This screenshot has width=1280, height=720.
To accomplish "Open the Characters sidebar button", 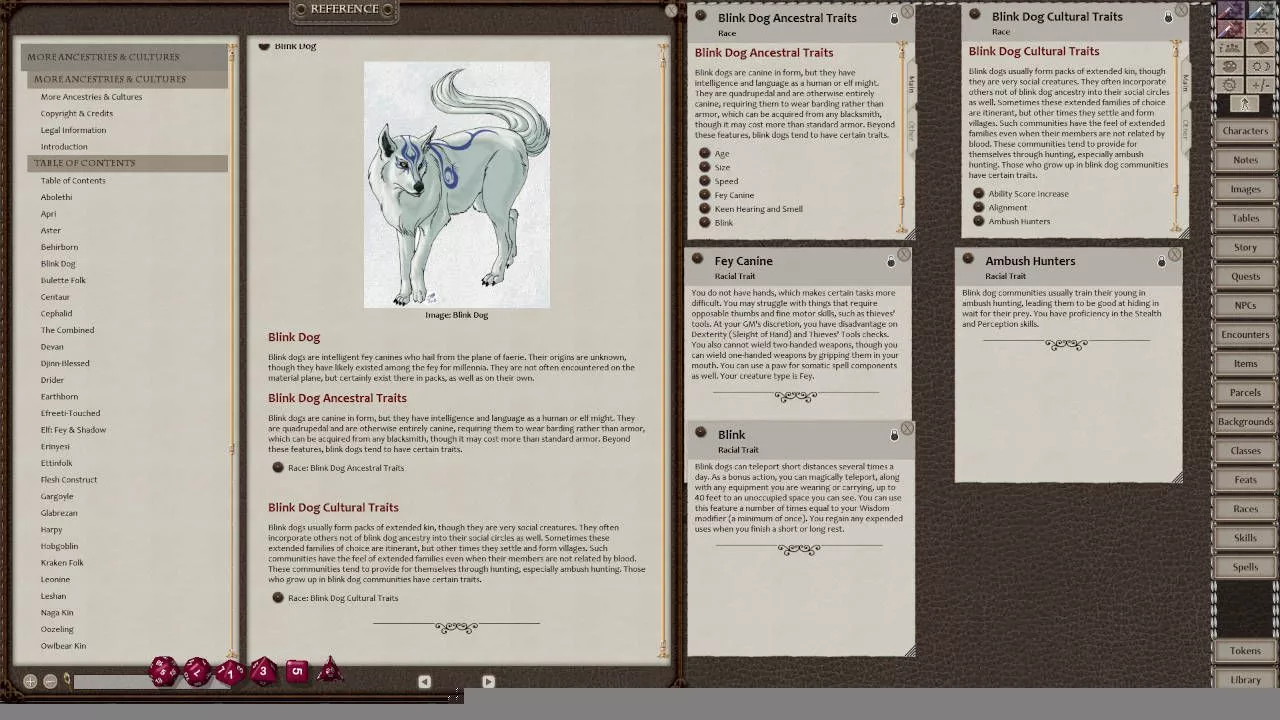I will tap(1245, 131).
